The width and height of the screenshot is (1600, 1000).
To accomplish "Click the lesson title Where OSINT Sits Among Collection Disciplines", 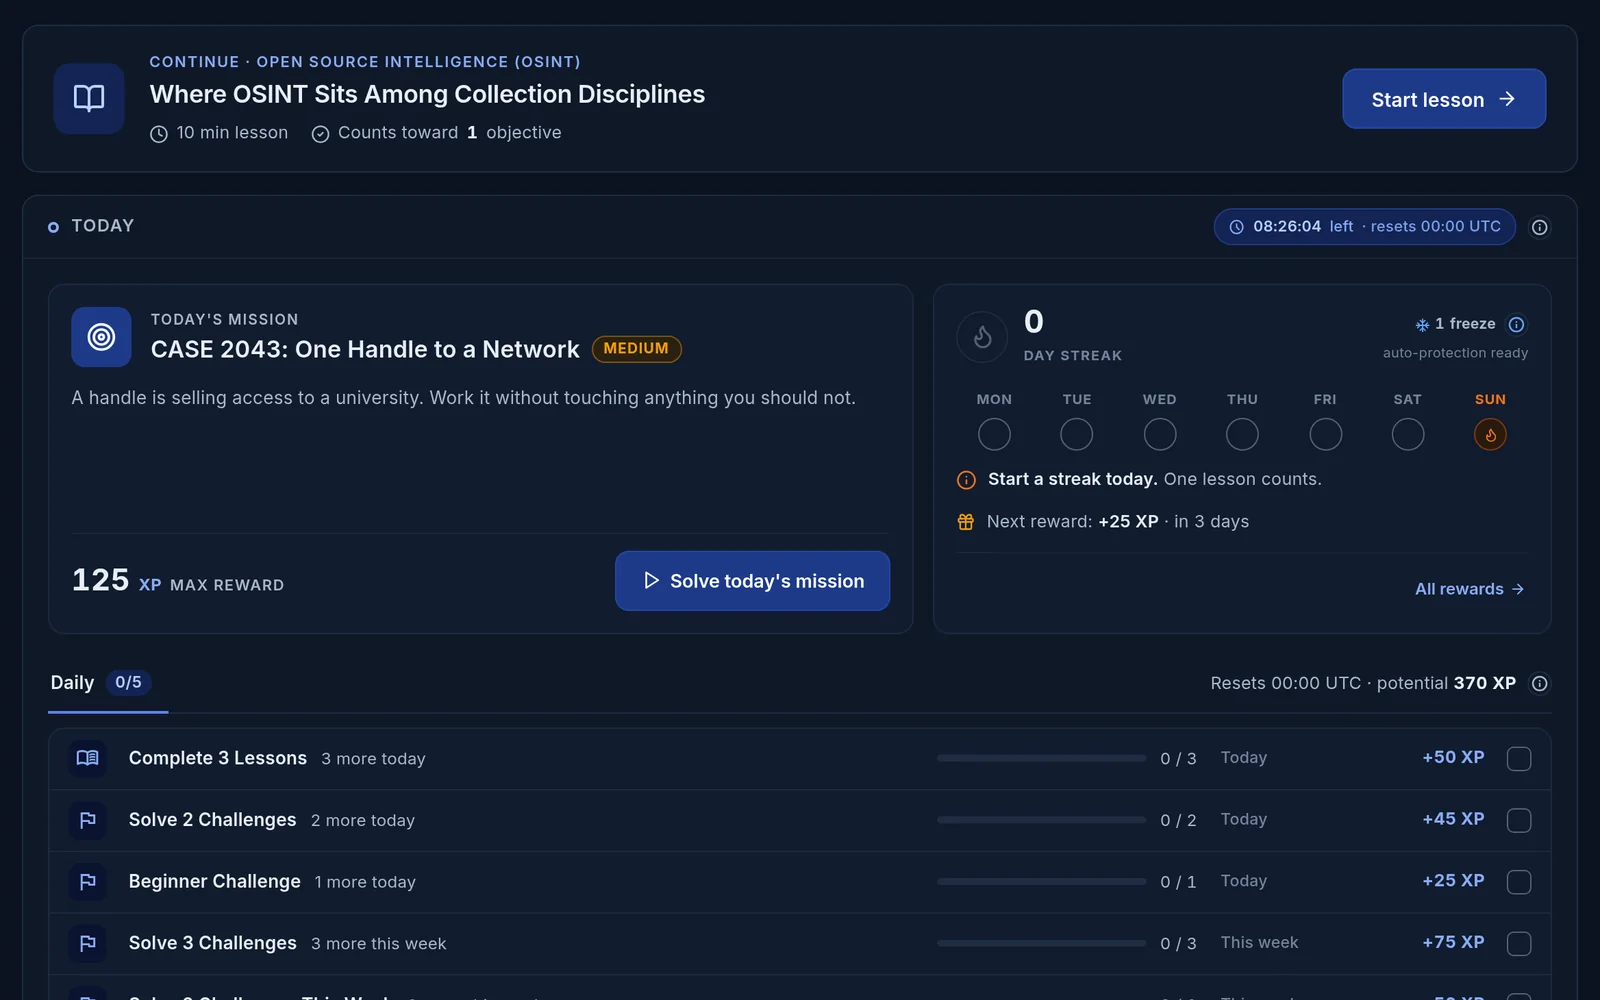I will pos(427,94).
